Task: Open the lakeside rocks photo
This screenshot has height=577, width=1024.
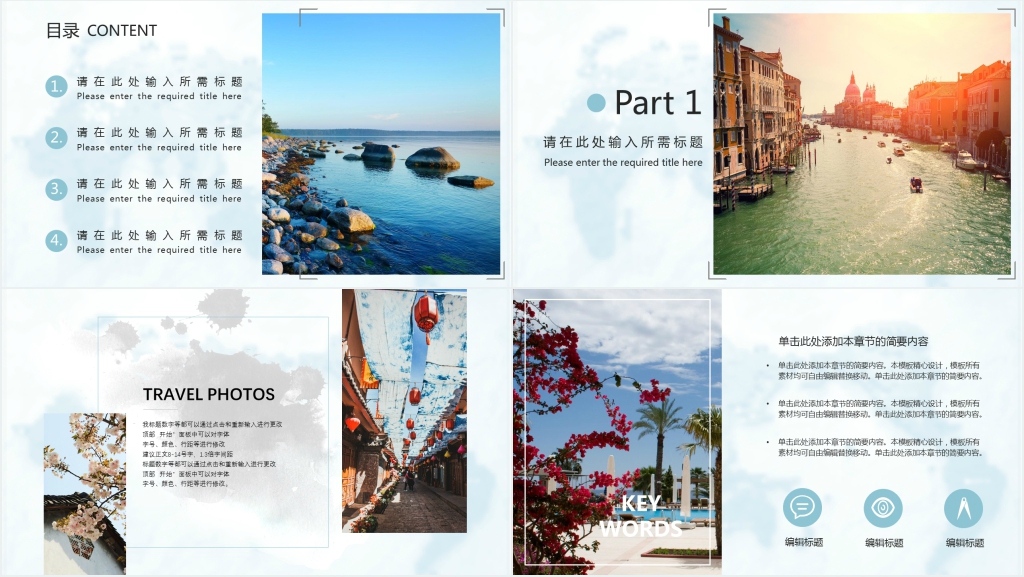Action: pos(381,143)
